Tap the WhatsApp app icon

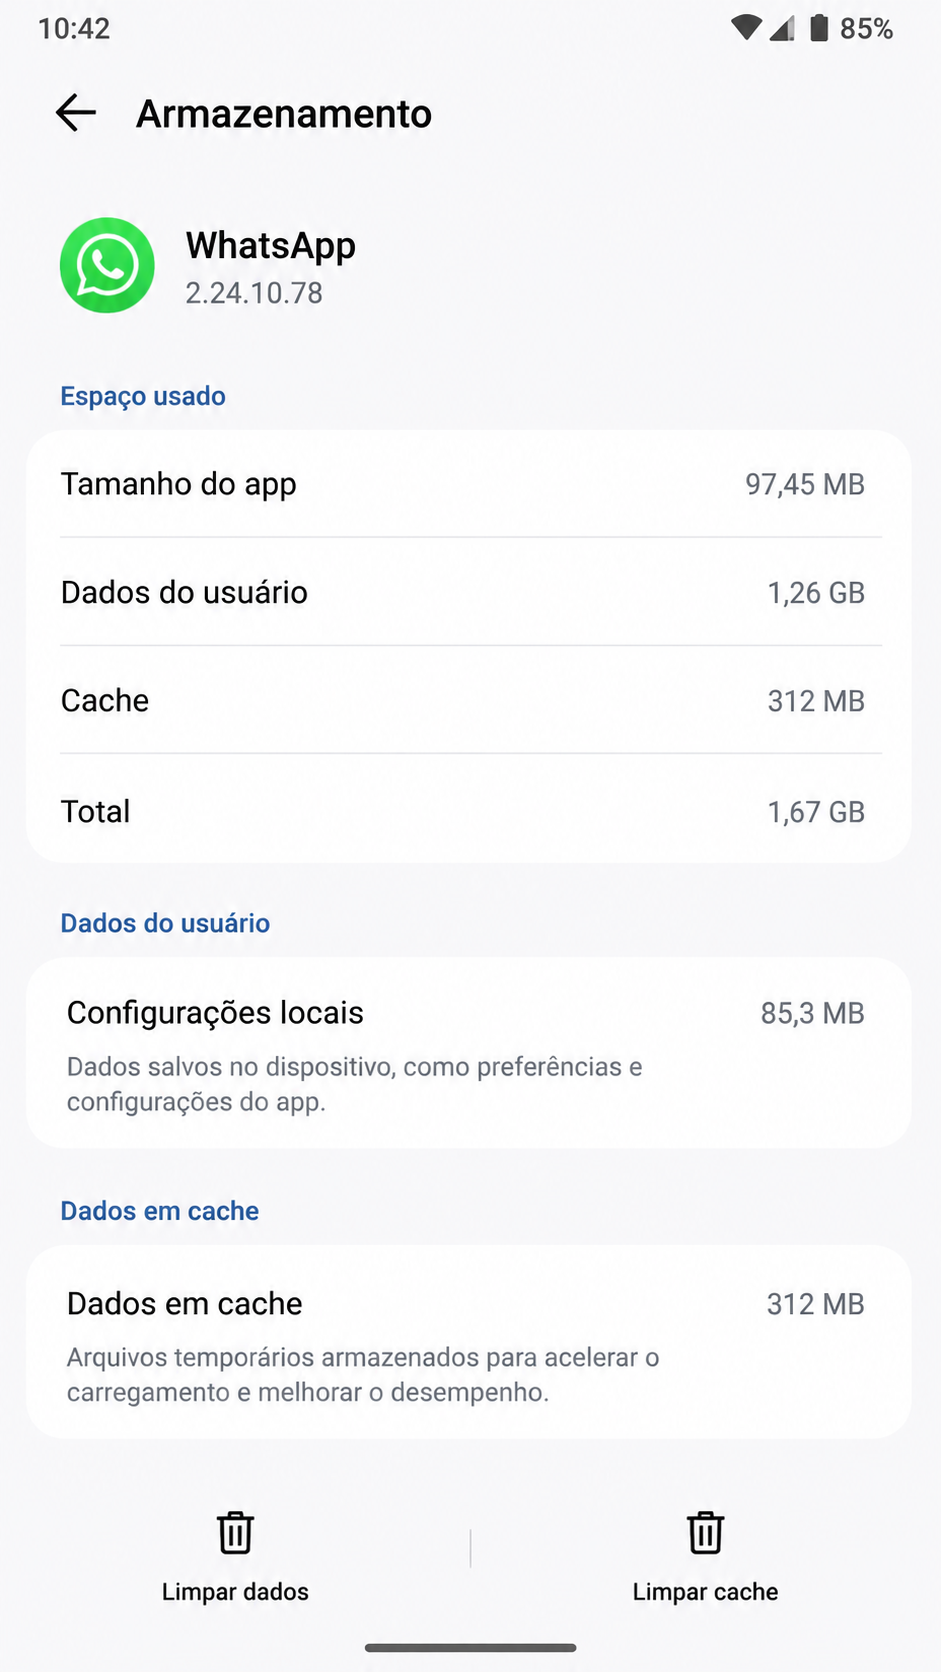107,265
